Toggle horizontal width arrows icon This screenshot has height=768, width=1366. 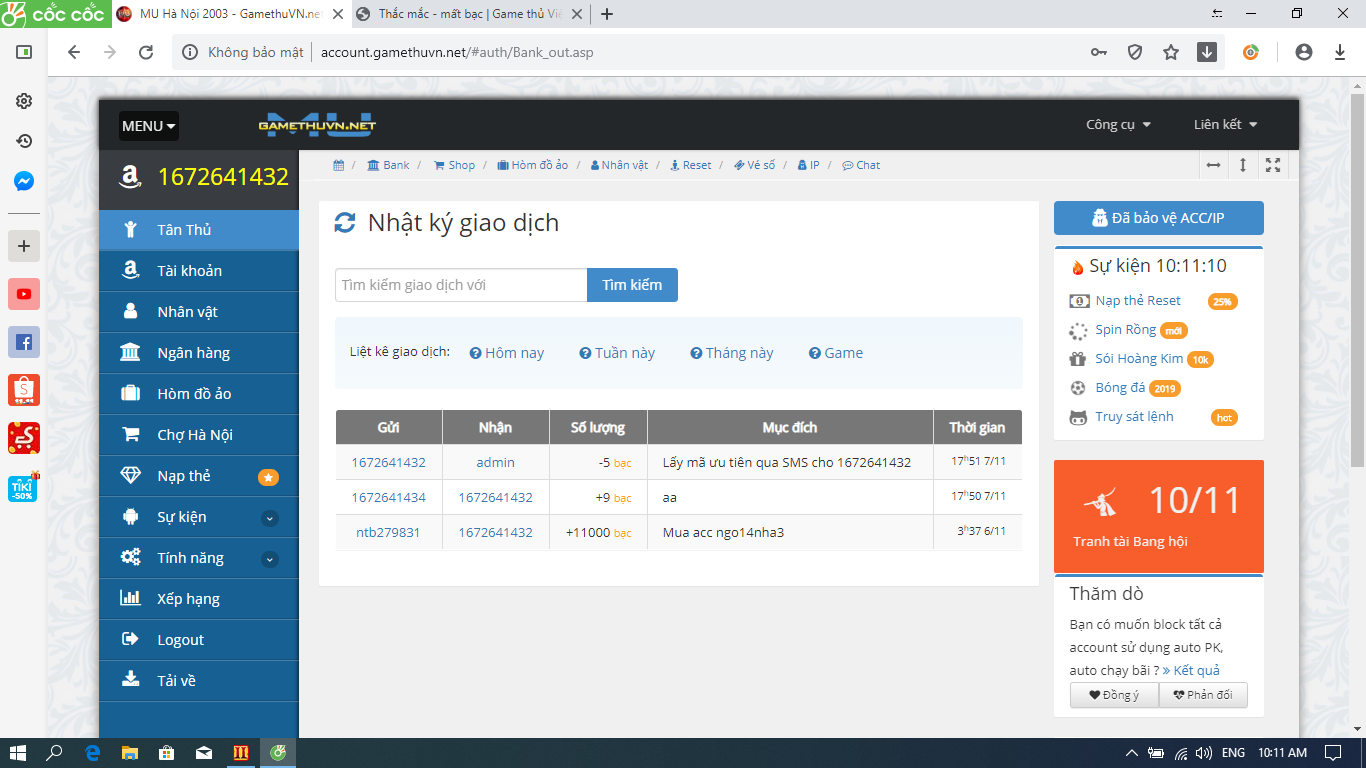[x=1213, y=165]
